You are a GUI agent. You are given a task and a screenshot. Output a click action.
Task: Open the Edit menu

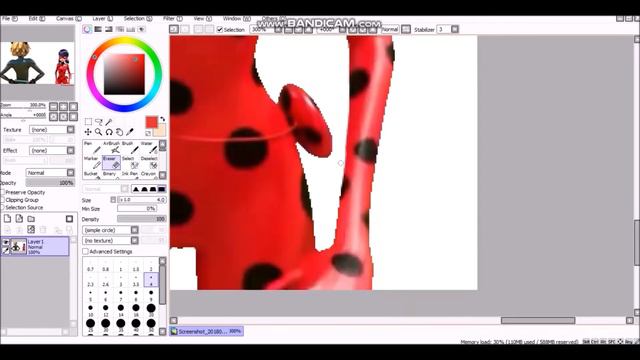[x=36, y=19]
